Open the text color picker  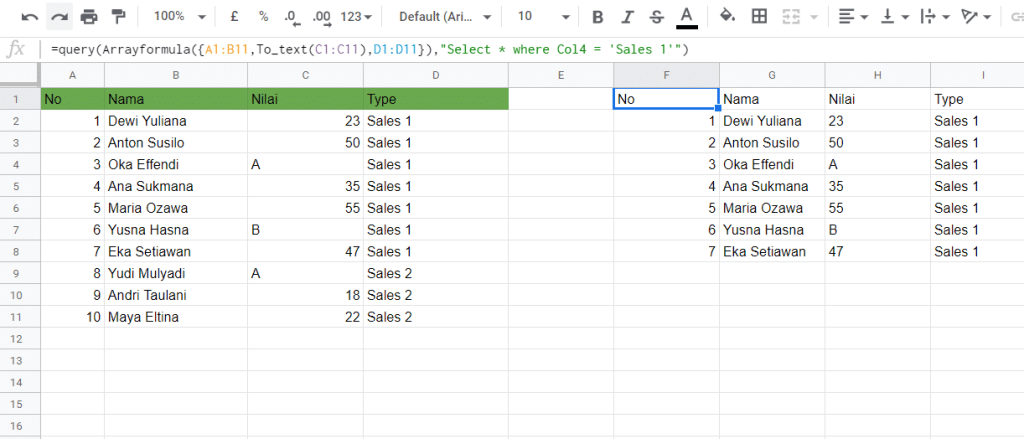pyautogui.click(x=686, y=18)
